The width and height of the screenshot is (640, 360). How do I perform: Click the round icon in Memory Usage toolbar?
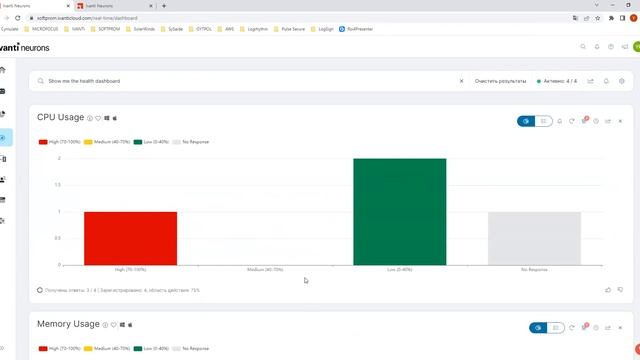coord(596,328)
